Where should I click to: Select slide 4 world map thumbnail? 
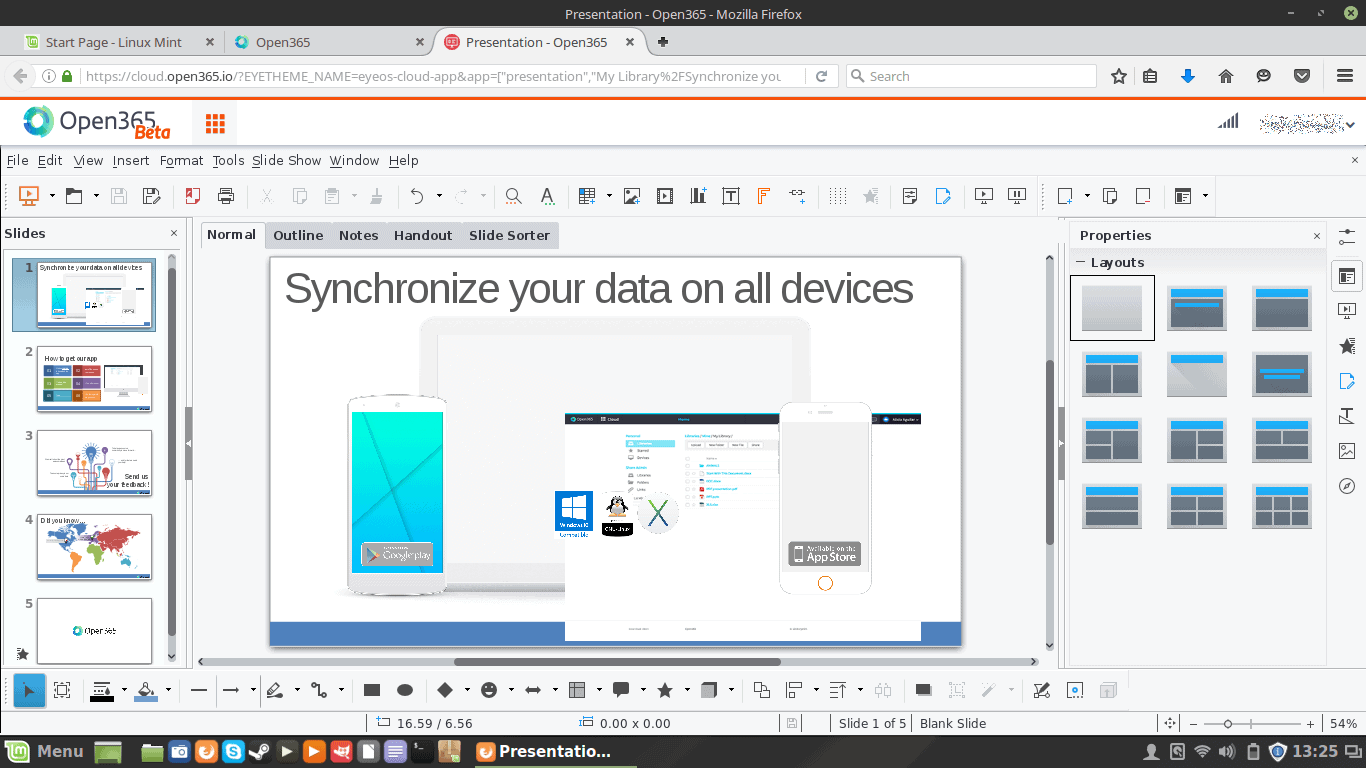click(94, 547)
